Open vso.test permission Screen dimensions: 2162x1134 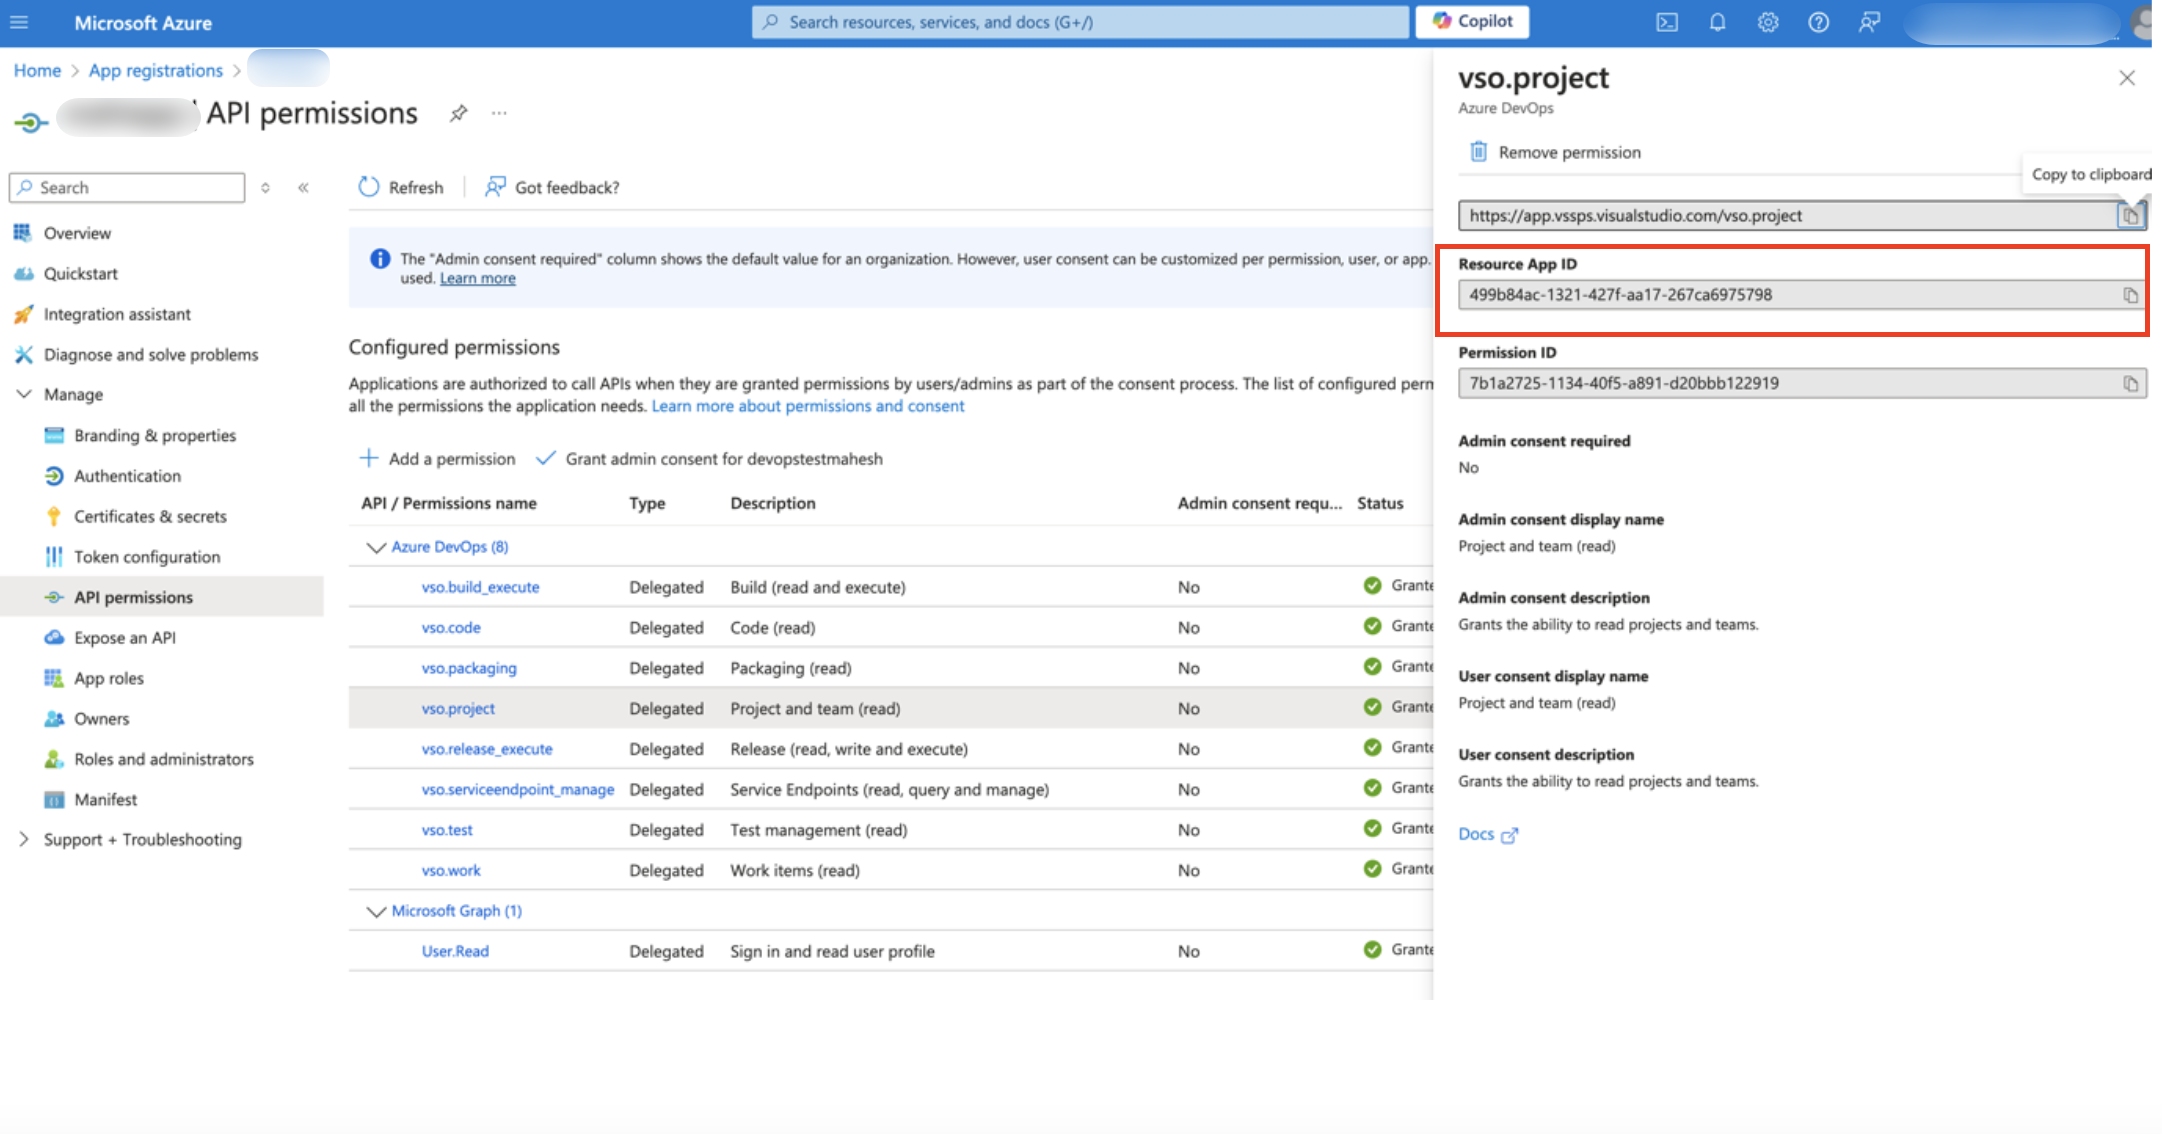tap(447, 830)
